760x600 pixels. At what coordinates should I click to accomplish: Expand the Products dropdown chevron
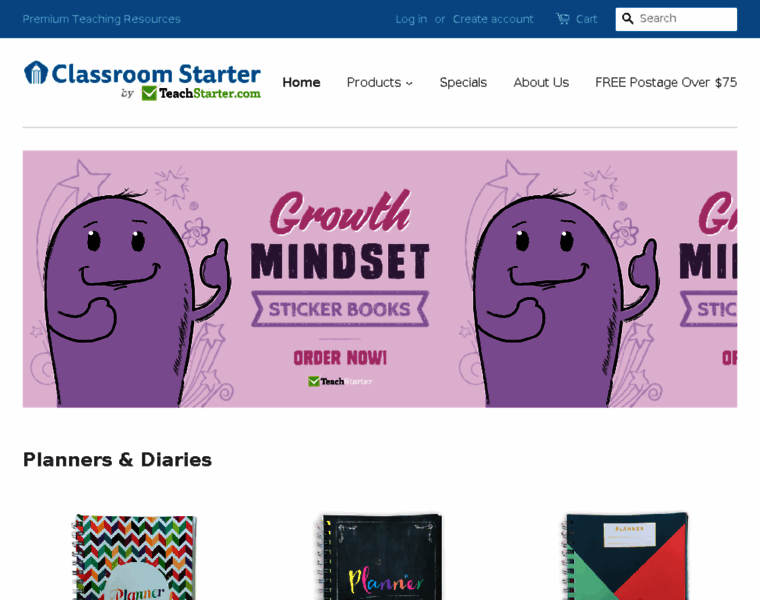coord(410,83)
